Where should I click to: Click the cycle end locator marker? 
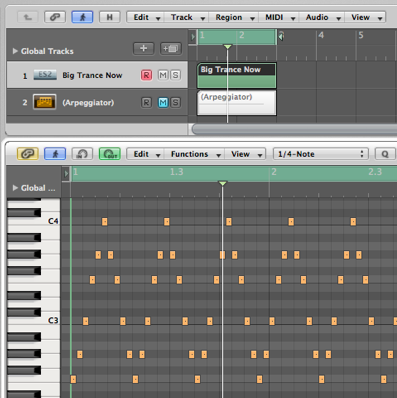(x=281, y=36)
